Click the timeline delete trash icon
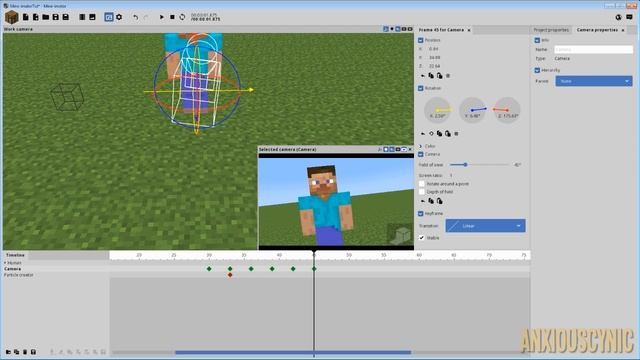The width and height of the screenshot is (640, 360). point(25,352)
